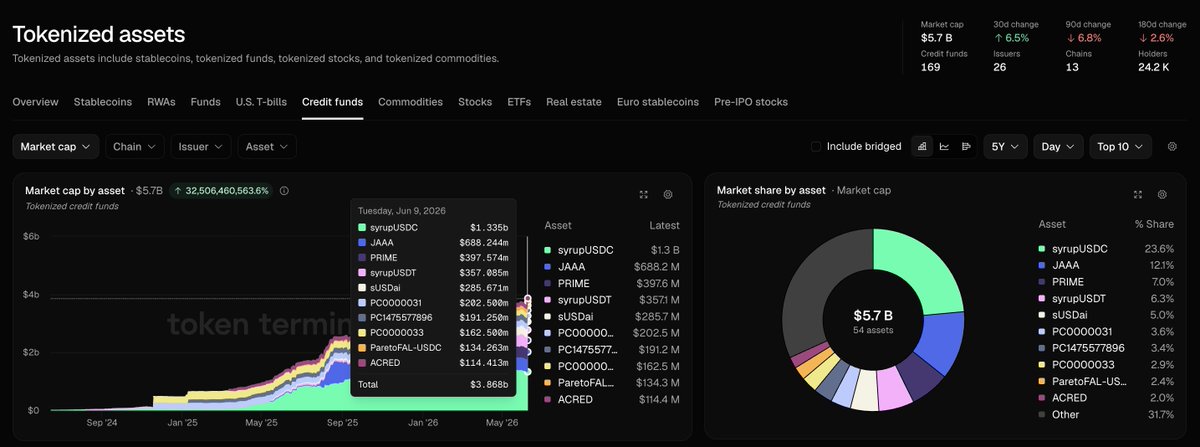The width and height of the screenshot is (1200, 447).
Task: Go to the Pre-IPO stocks tab
Action: (751, 102)
